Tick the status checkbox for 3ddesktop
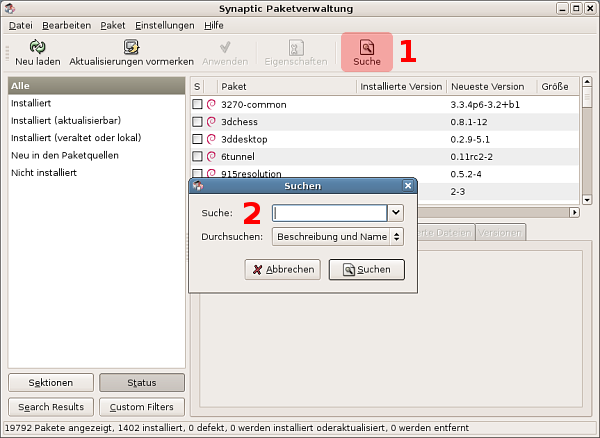This screenshot has height=438, width=600. point(197,139)
